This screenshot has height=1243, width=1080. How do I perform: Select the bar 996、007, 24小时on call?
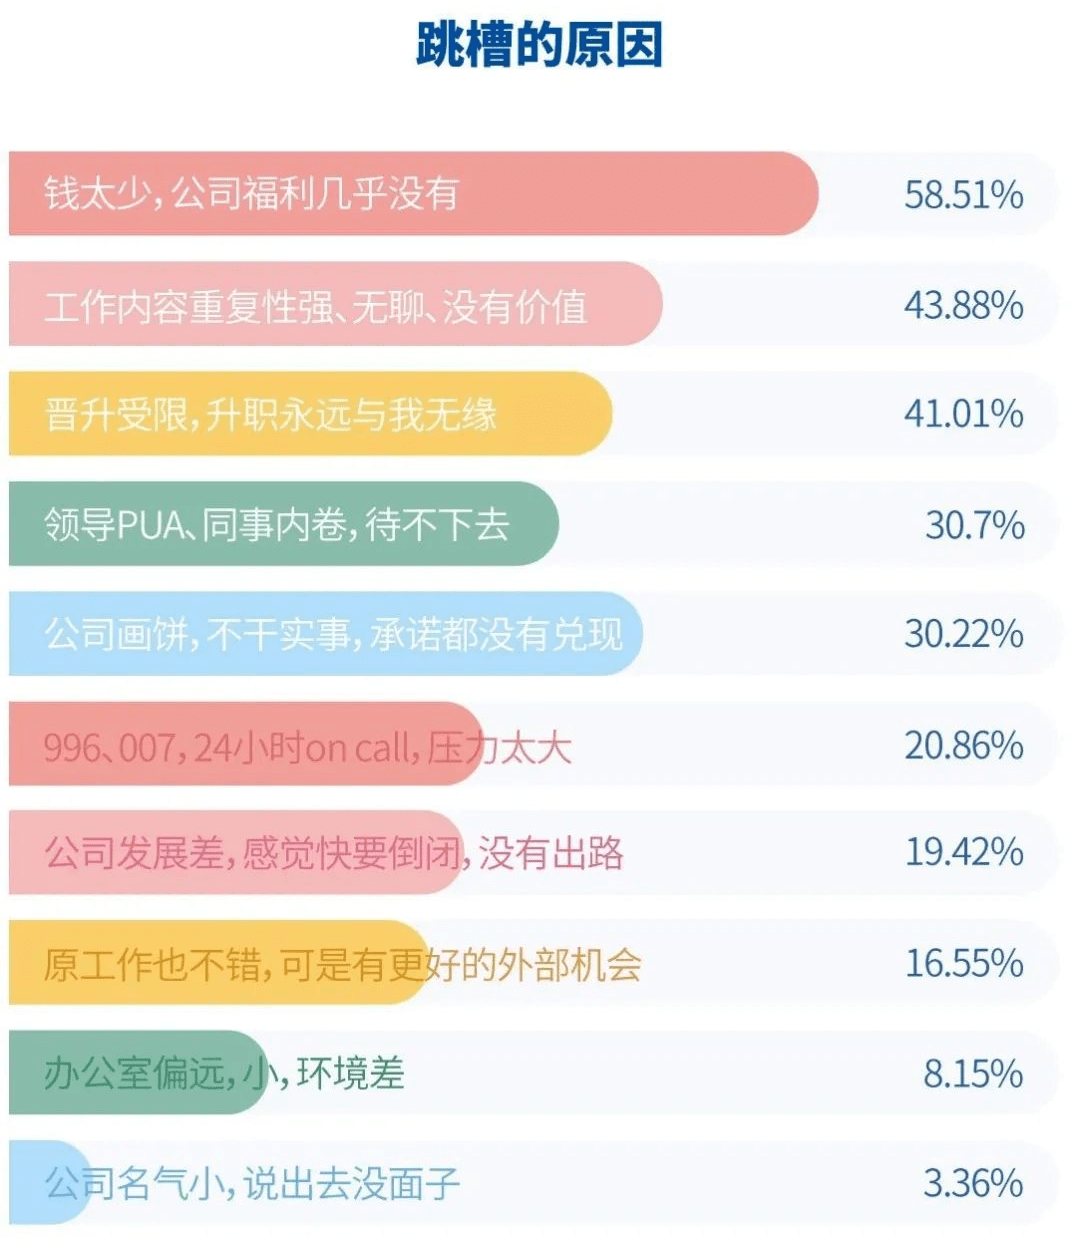tap(246, 744)
